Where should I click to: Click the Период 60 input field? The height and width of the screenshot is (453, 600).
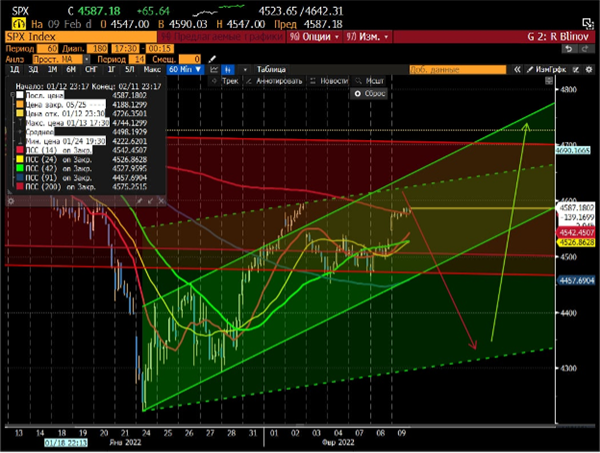coord(47,49)
